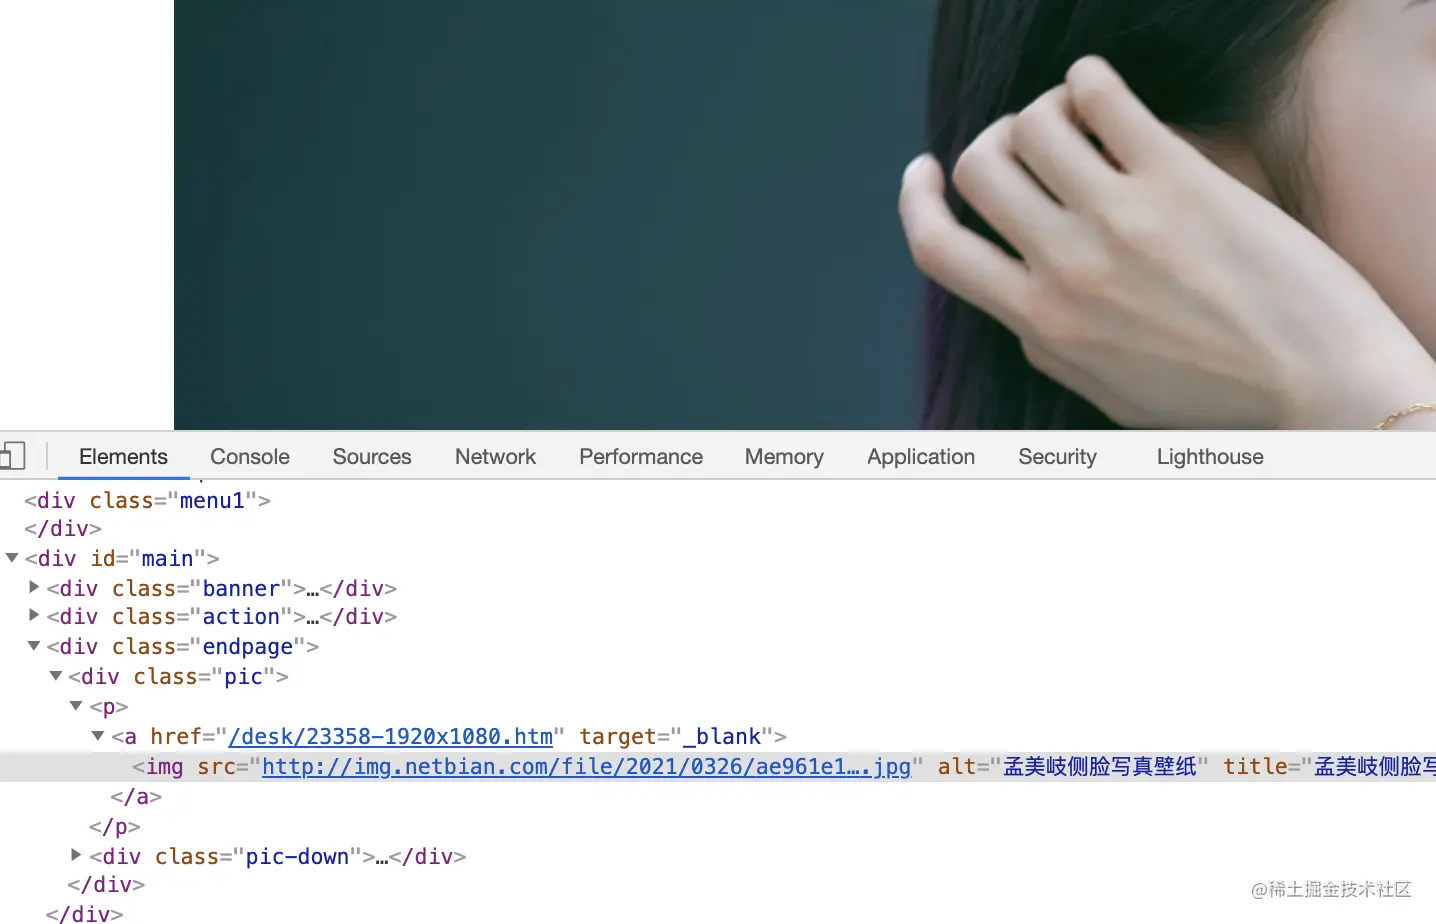Collapse the <p> element node
Screen dimensions: 1436x924
point(76,706)
